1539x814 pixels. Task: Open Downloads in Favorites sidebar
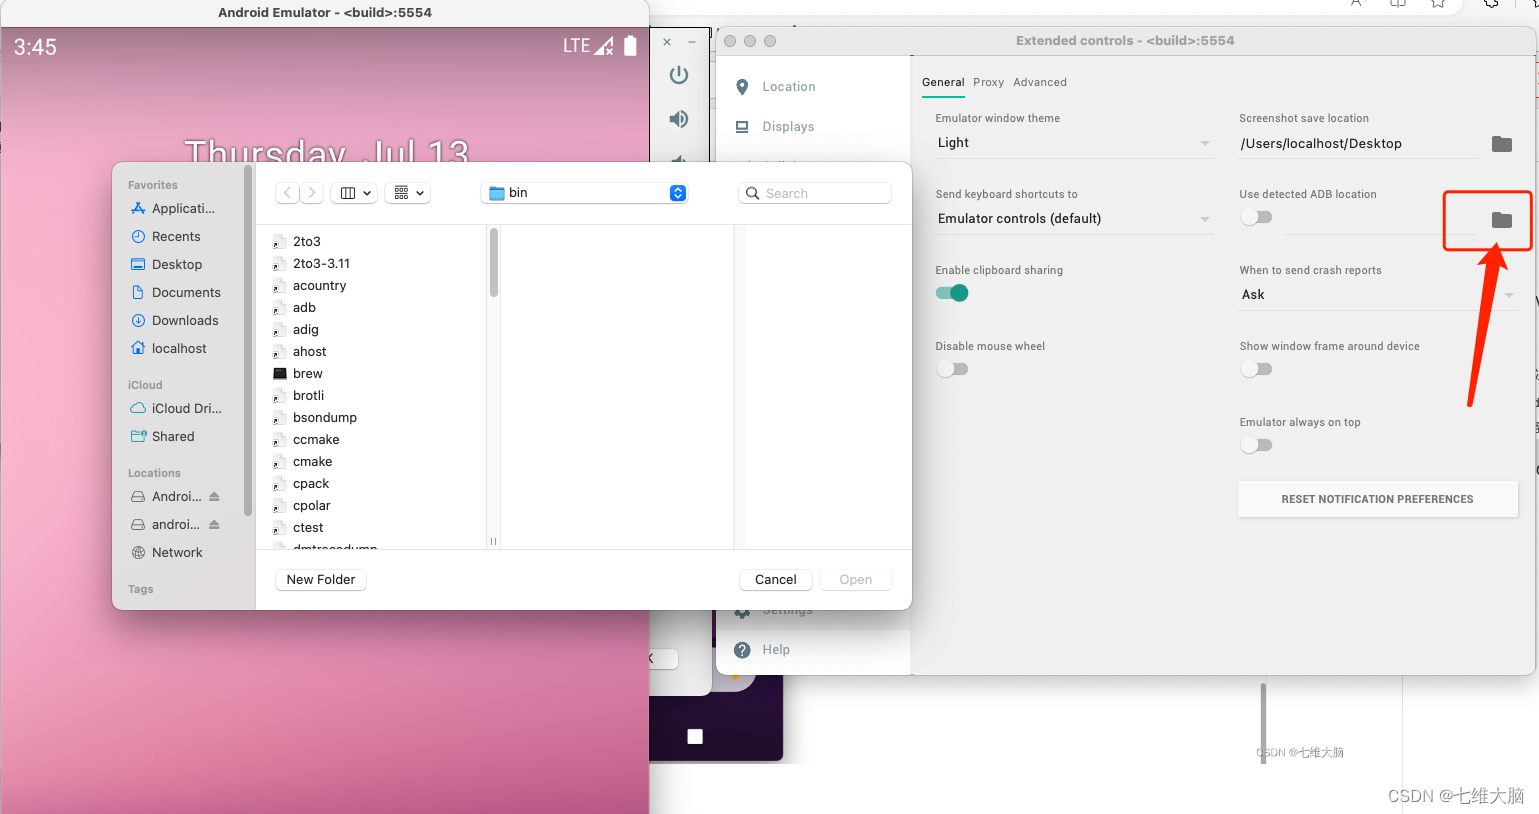click(175, 321)
